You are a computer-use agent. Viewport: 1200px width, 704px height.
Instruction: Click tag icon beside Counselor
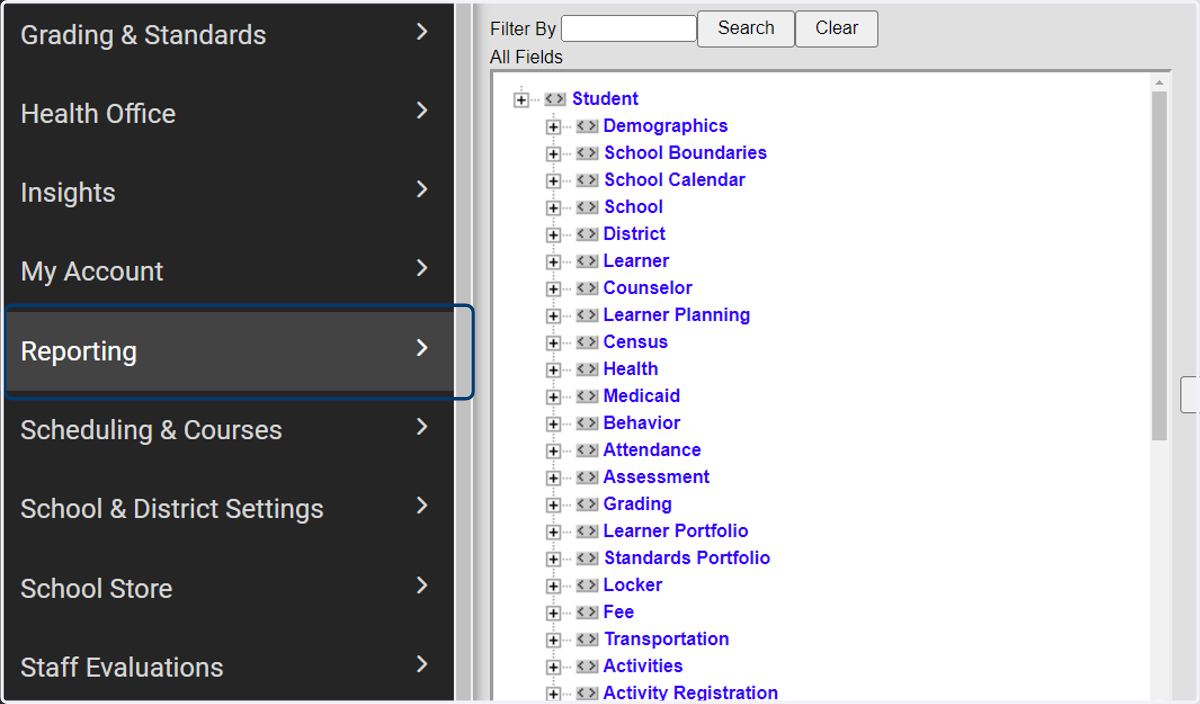click(x=587, y=288)
